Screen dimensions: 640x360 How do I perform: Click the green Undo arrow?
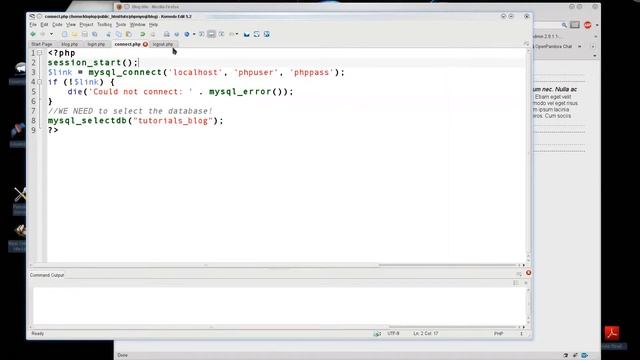click(142, 34)
